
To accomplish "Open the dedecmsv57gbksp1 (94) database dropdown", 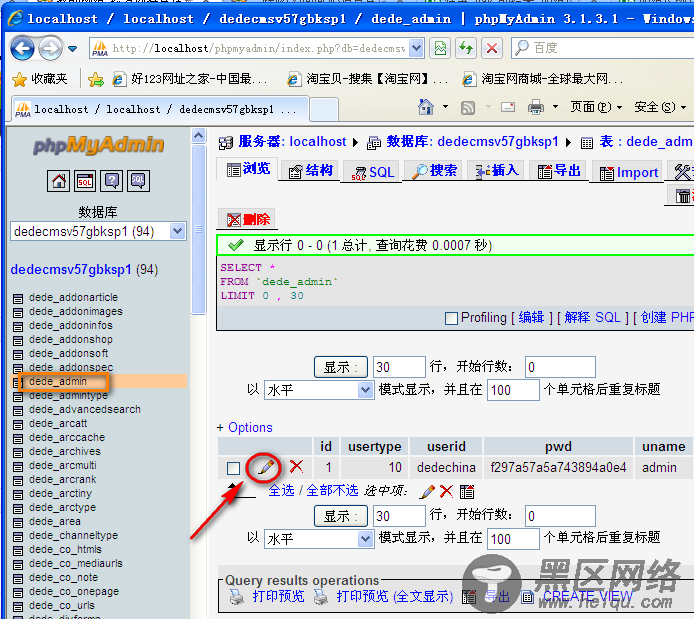I will [98, 231].
